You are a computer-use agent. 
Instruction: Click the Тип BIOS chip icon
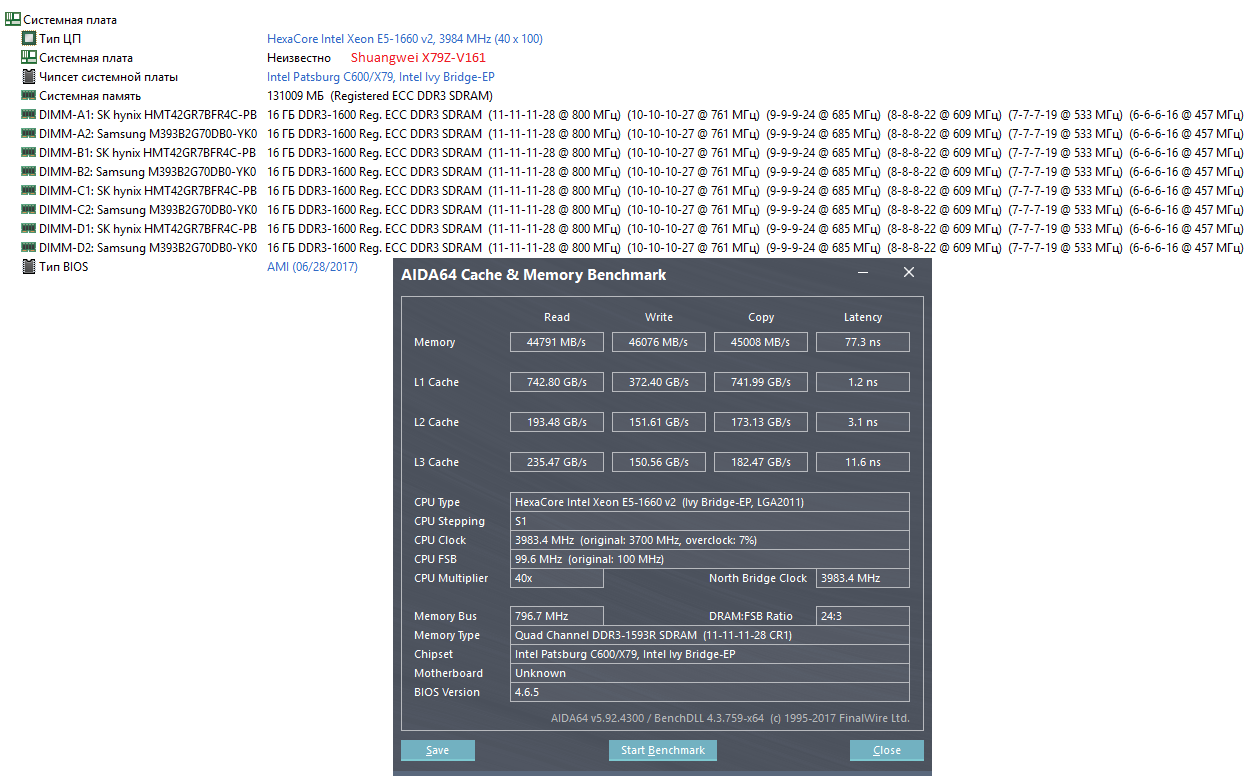point(29,267)
